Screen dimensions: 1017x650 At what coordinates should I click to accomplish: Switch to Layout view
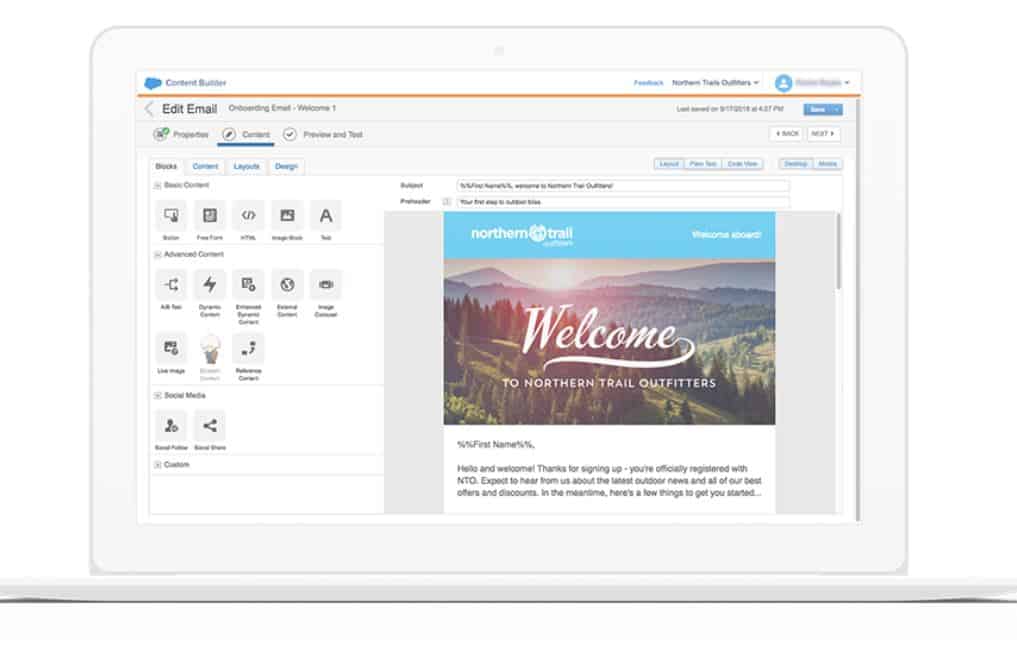tap(669, 164)
